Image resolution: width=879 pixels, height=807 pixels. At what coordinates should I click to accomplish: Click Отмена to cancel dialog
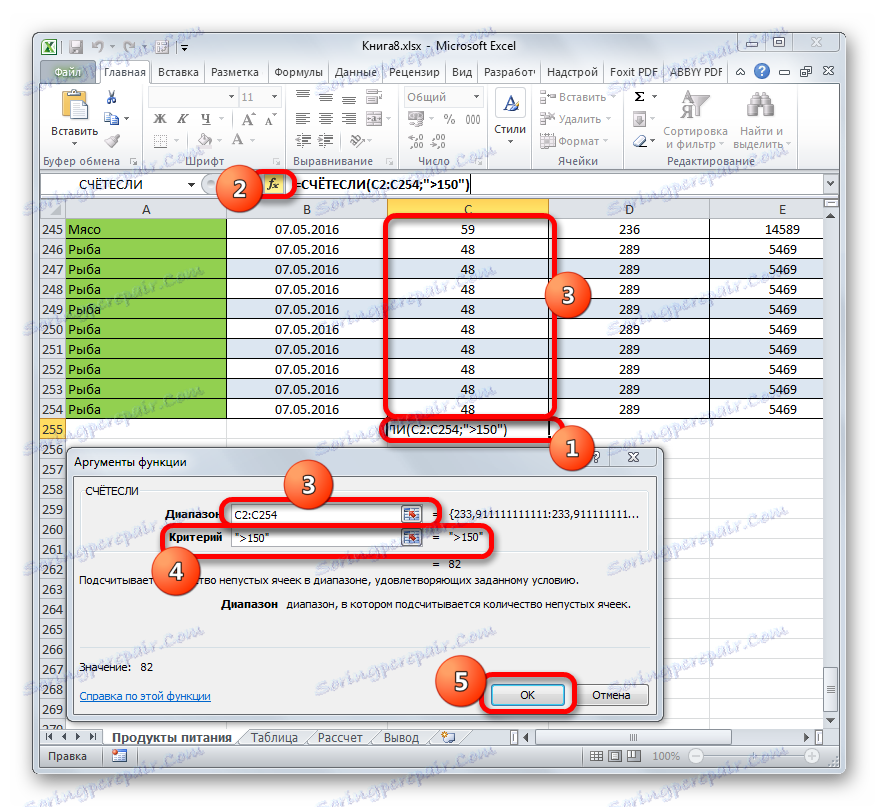tap(611, 695)
